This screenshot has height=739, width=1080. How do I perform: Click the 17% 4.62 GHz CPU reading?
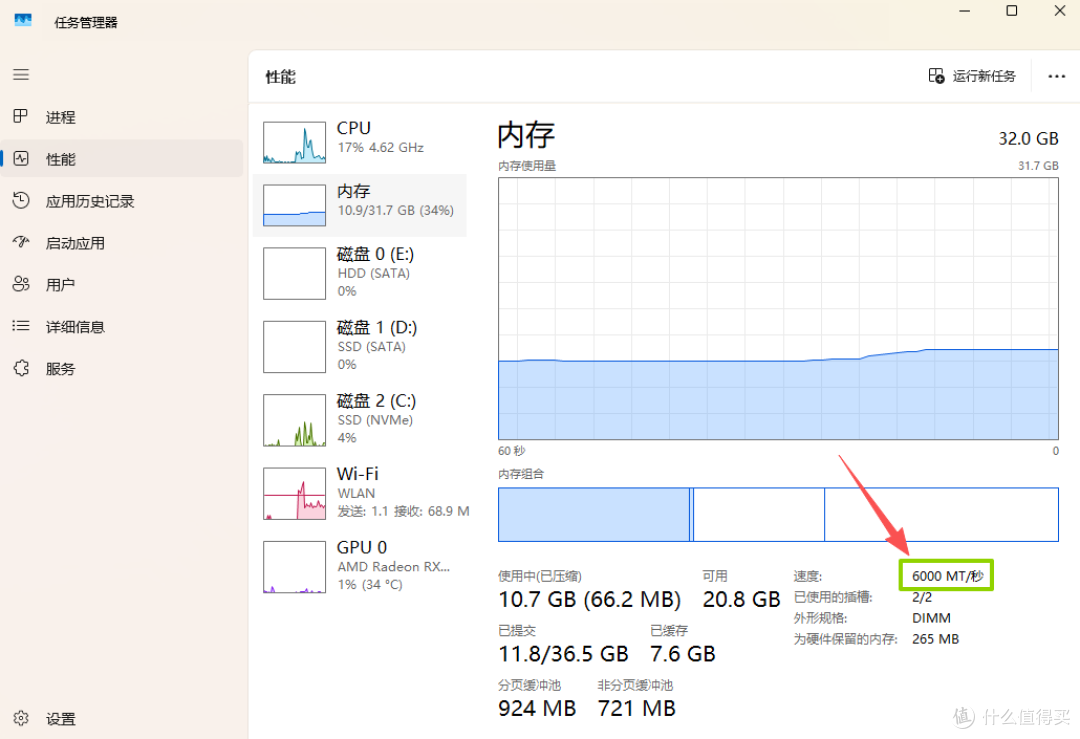click(x=380, y=147)
